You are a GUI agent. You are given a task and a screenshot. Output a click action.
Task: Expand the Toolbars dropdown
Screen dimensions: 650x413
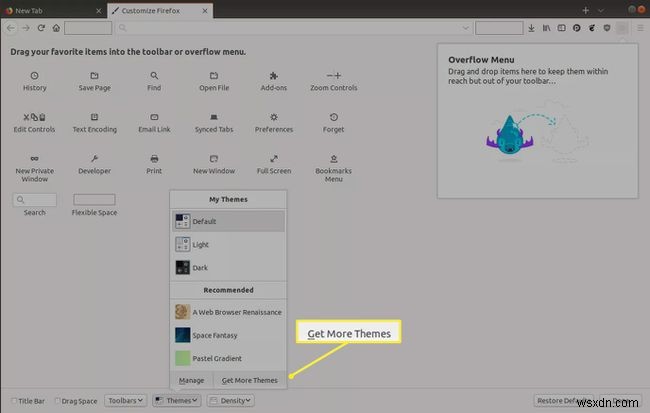tap(126, 401)
